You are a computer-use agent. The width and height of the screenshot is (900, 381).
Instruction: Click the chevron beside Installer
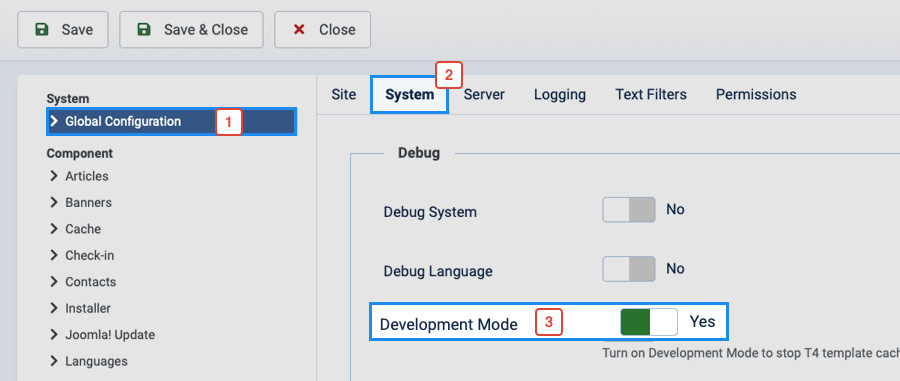pyautogui.click(x=55, y=308)
